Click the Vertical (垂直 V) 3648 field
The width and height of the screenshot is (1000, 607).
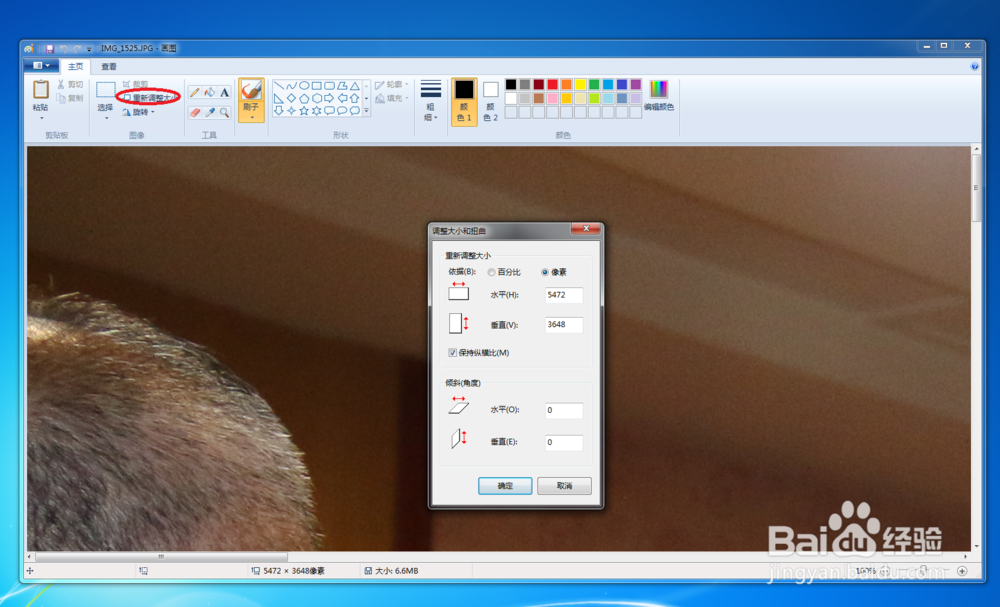(x=564, y=325)
